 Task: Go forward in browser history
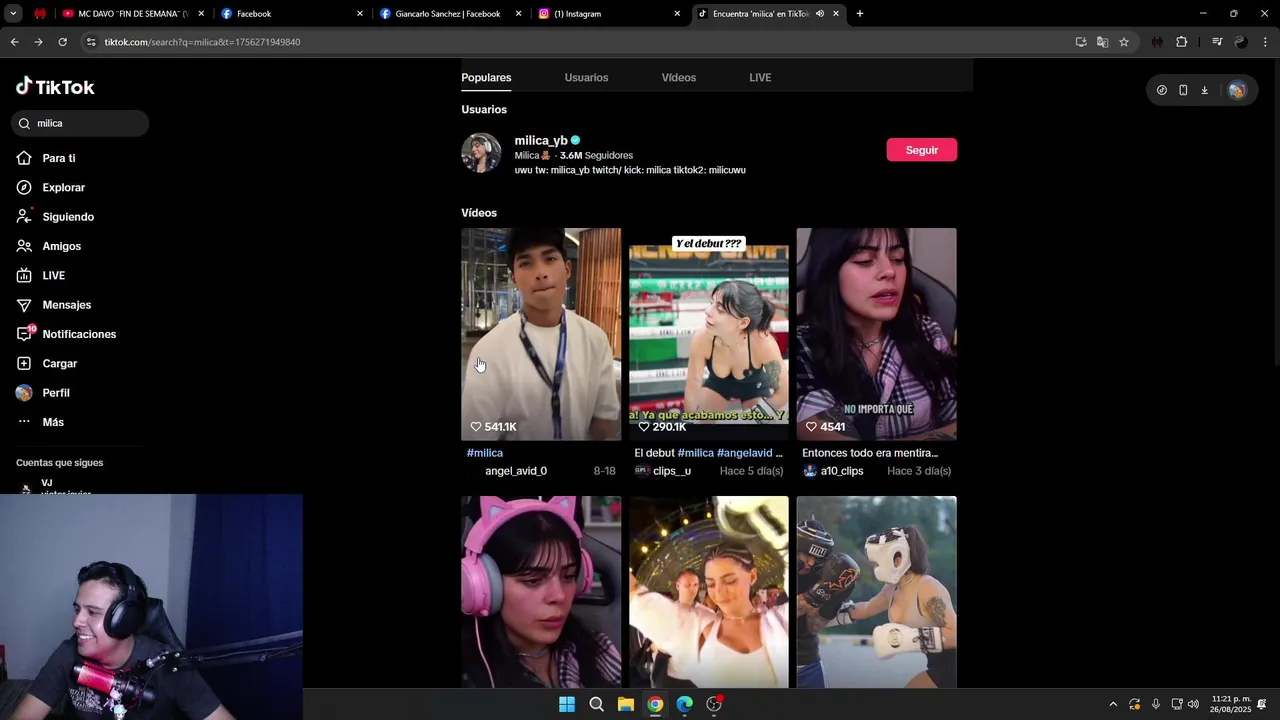38,42
